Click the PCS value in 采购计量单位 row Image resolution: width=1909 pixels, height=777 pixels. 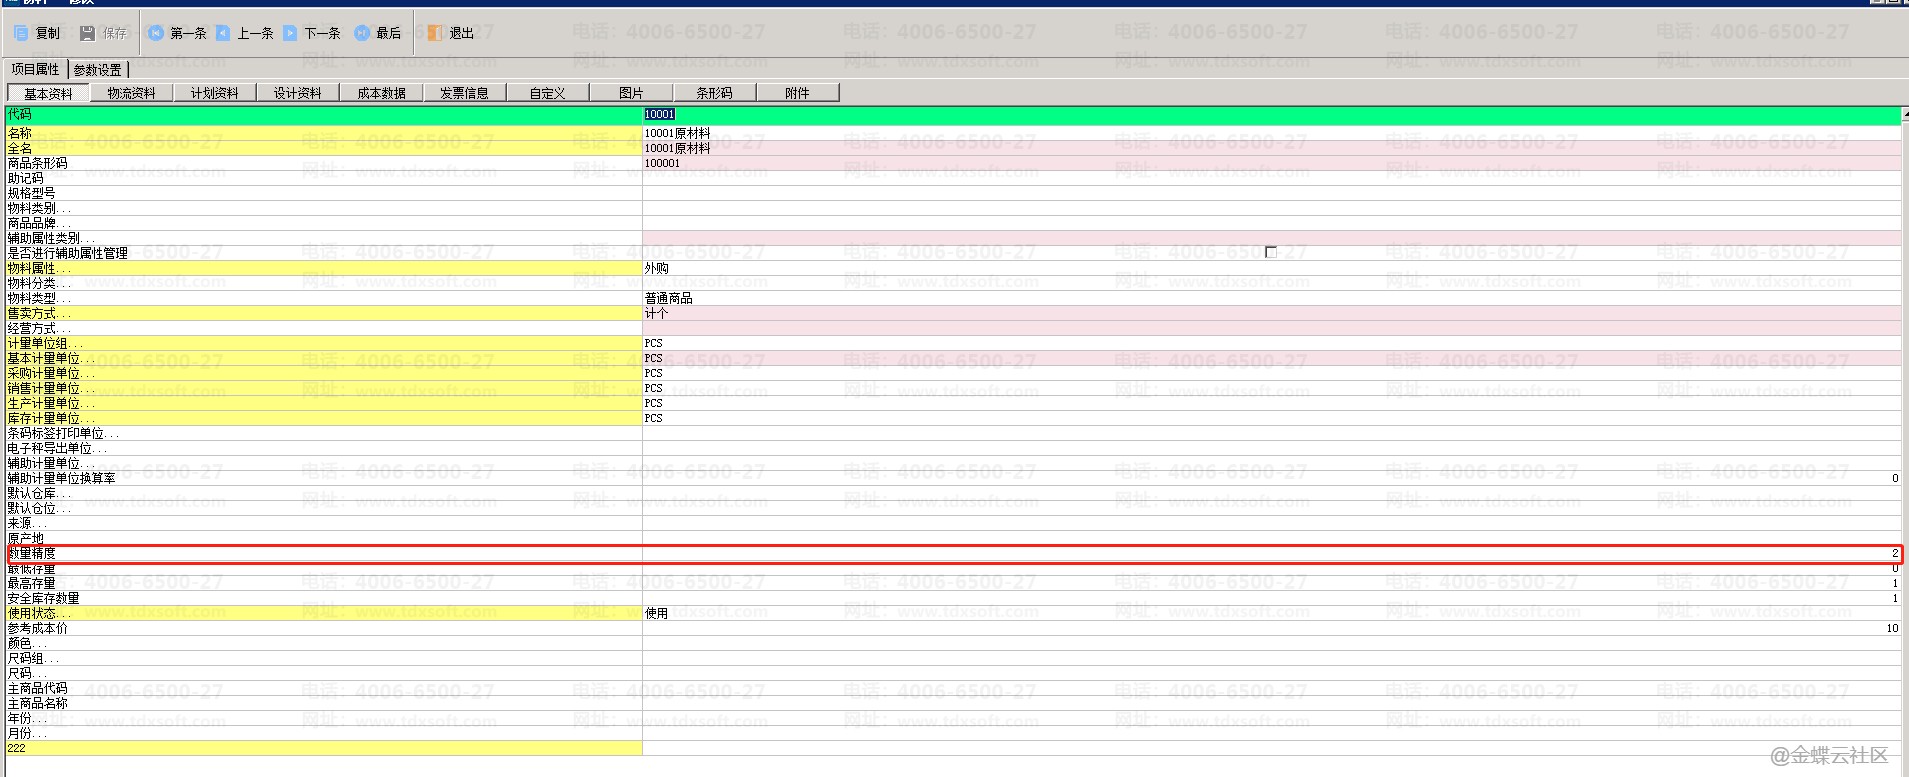point(654,373)
